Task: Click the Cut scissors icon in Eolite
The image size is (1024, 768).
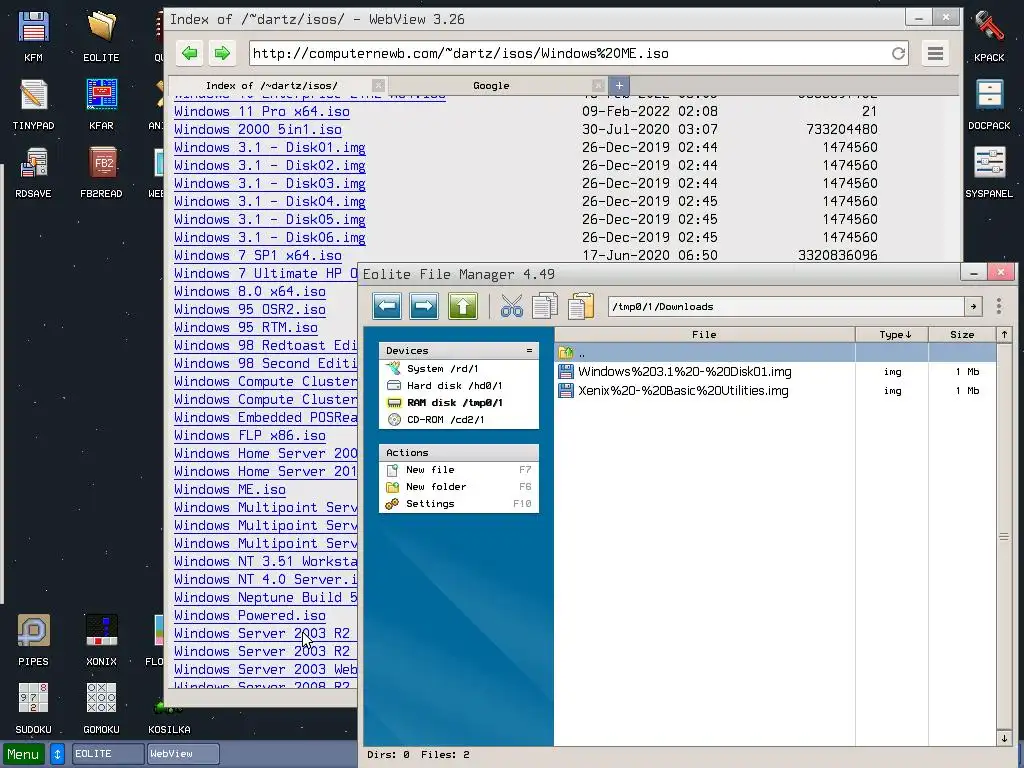Action: click(511, 306)
